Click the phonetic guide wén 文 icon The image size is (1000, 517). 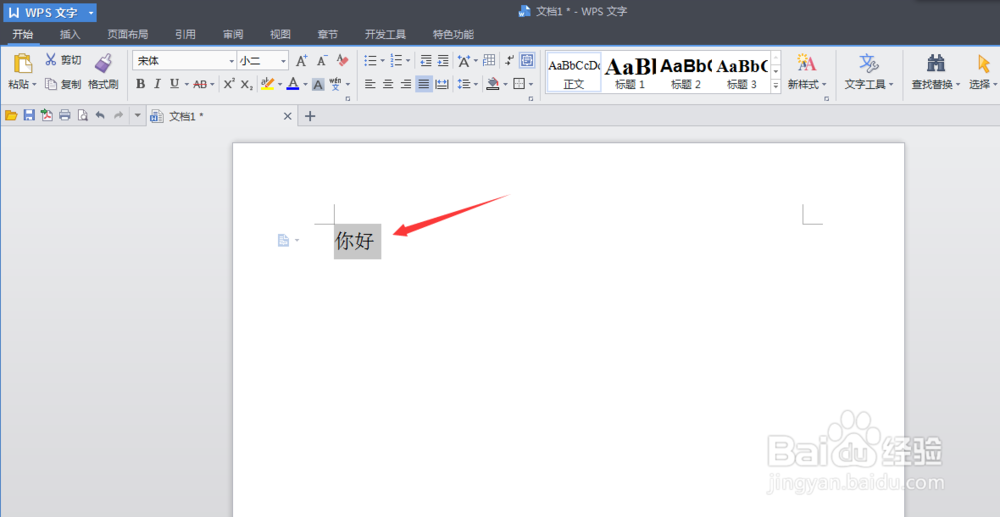335,84
